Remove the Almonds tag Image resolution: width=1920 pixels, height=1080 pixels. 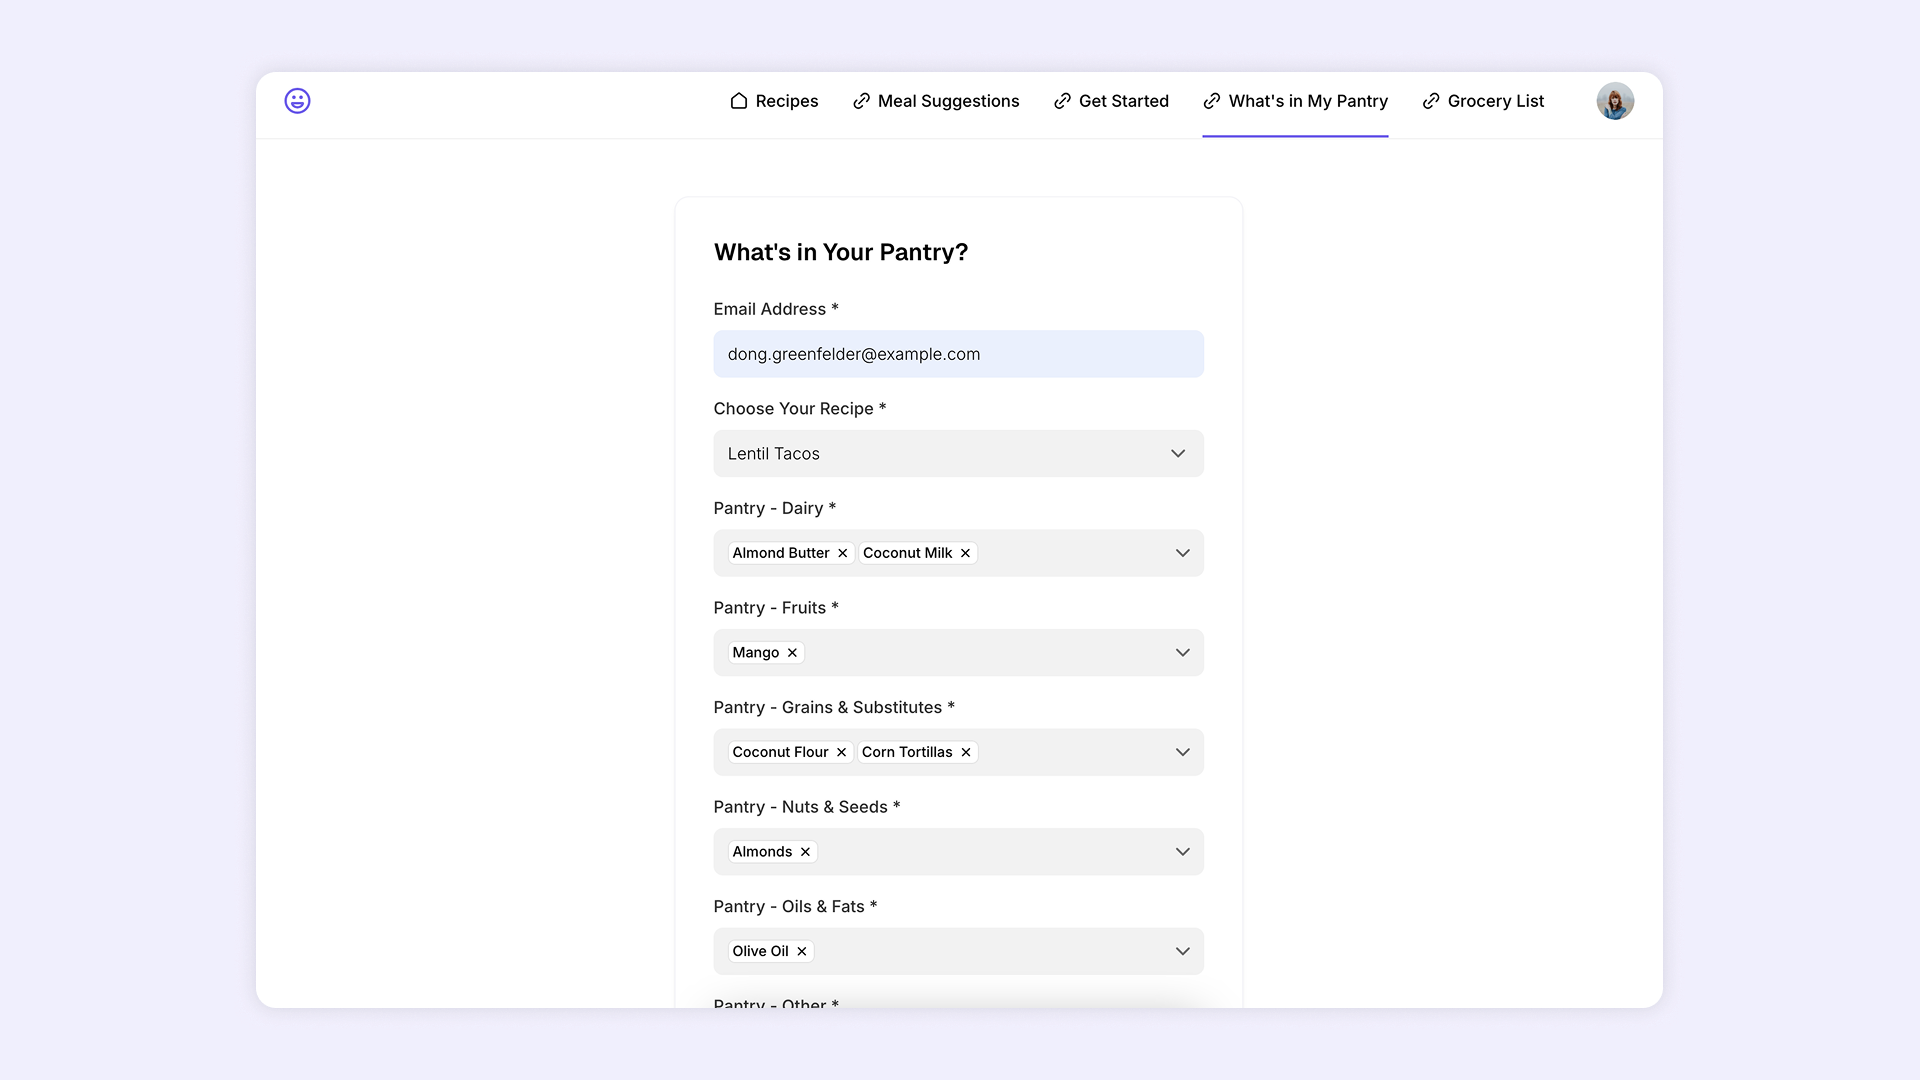[805, 852]
